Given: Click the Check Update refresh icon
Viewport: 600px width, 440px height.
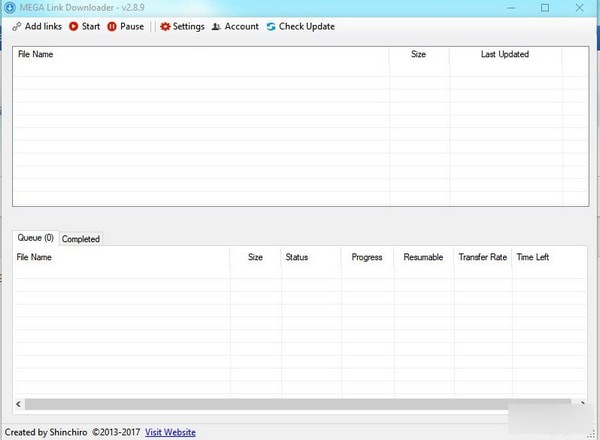Looking at the screenshot, I should click(271, 26).
